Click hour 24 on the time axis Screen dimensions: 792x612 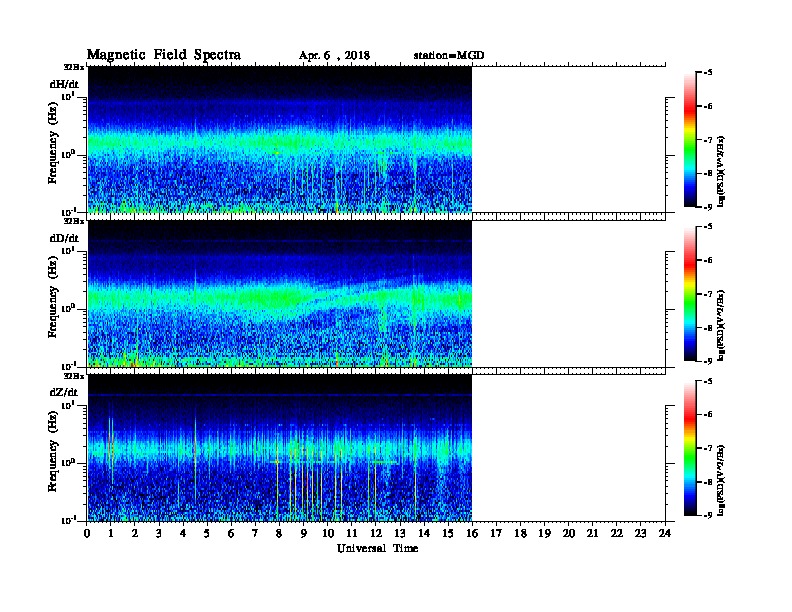665,534
